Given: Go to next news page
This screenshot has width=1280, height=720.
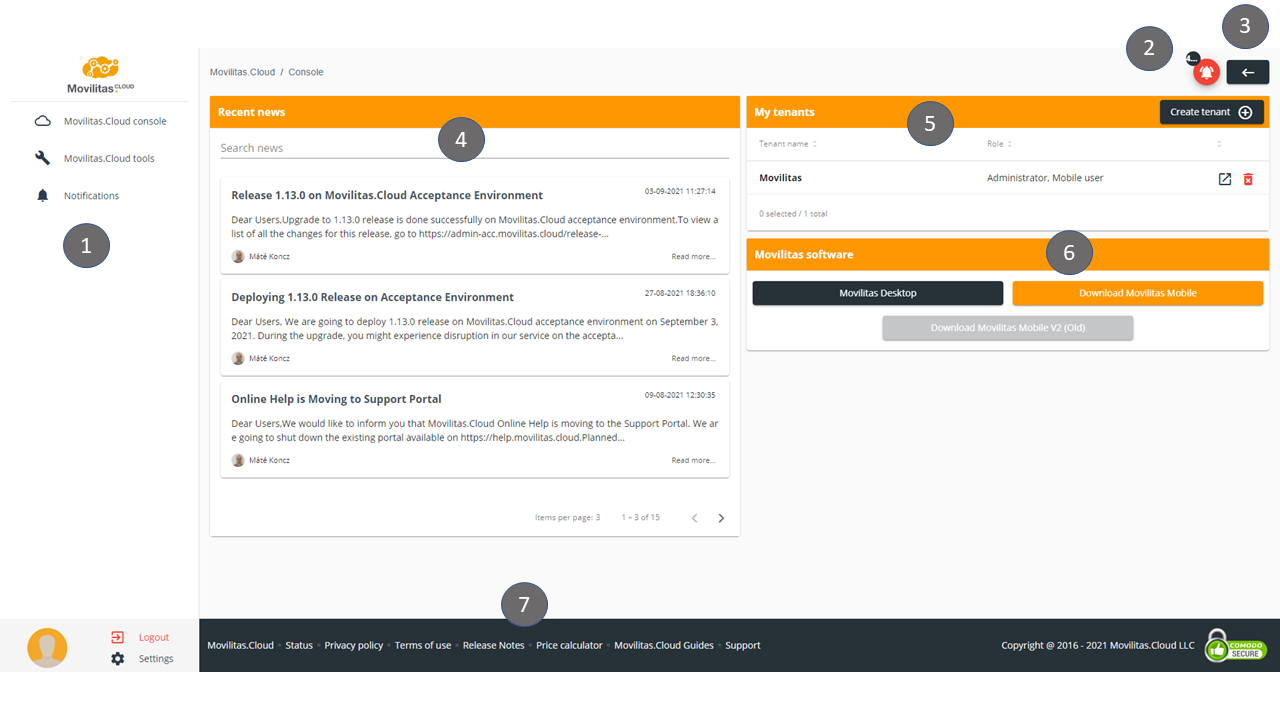Looking at the screenshot, I should coord(721,518).
